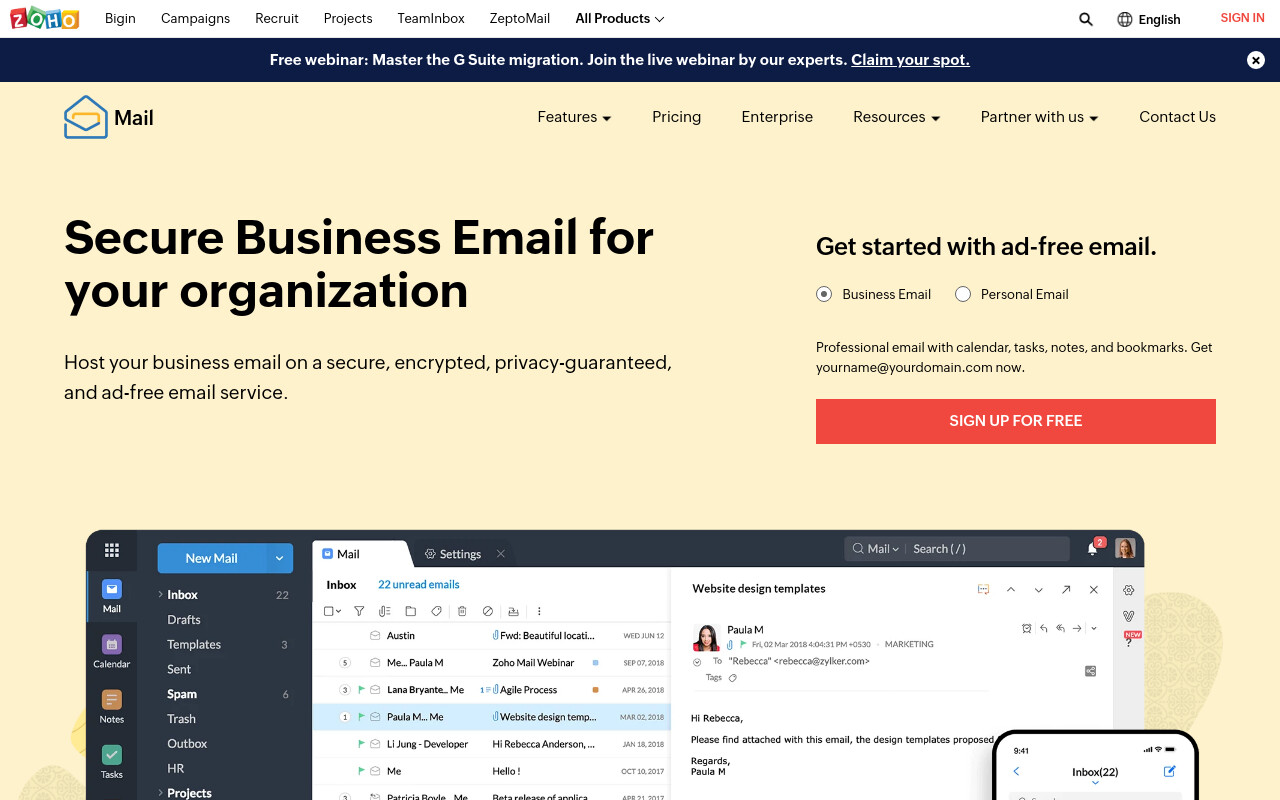Click the tag icon in mail toolbar
Image resolution: width=1280 pixels, height=800 pixels.
pyautogui.click(x=436, y=611)
